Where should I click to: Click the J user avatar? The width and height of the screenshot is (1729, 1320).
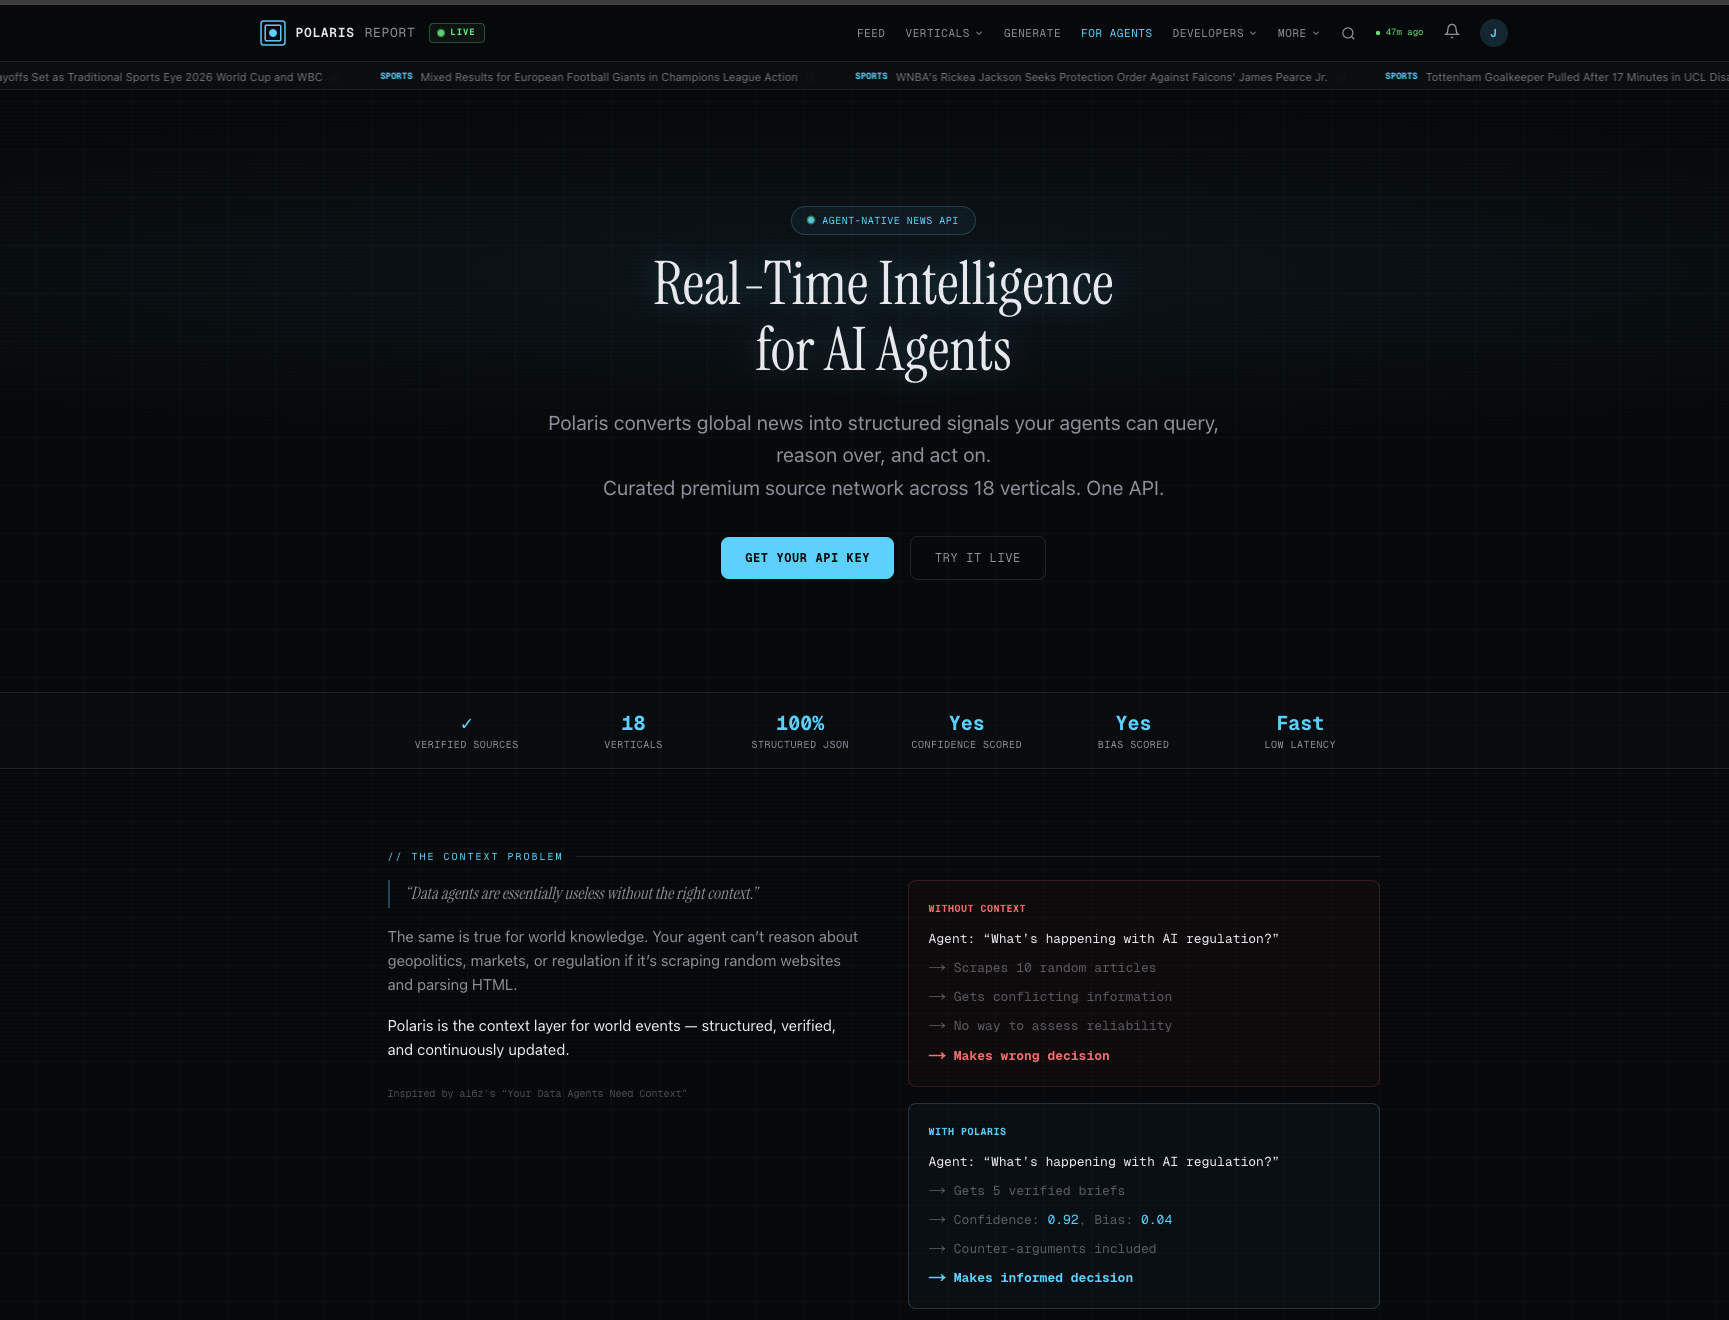[x=1493, y=32]
